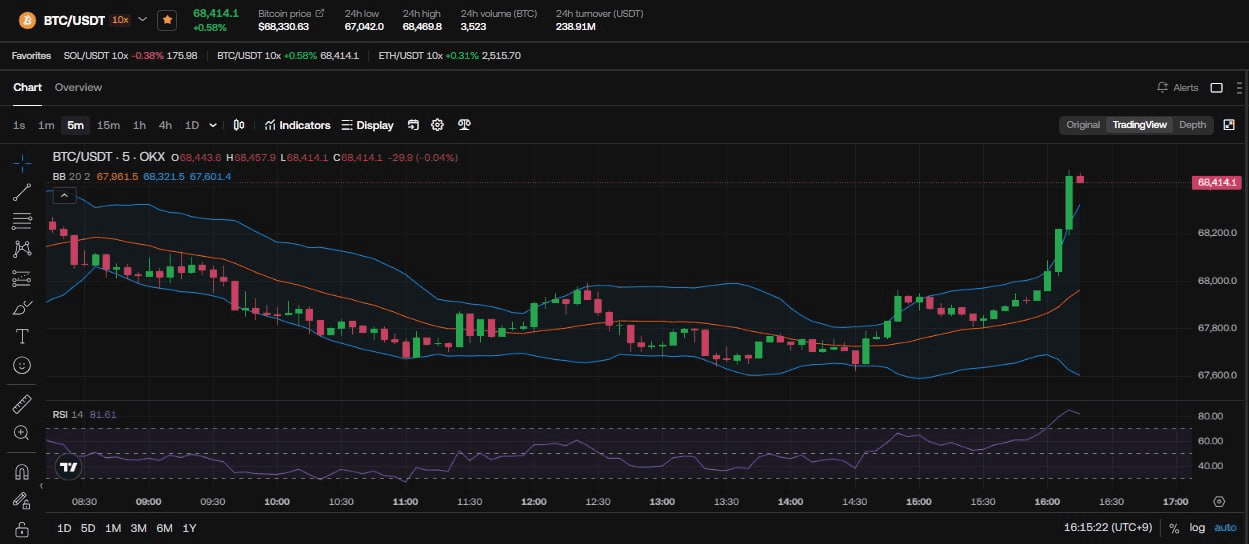The width and height of the screenshot is (1249, 544).
Task: Choose the trend line drawing tool
Action: coord(22,192)
